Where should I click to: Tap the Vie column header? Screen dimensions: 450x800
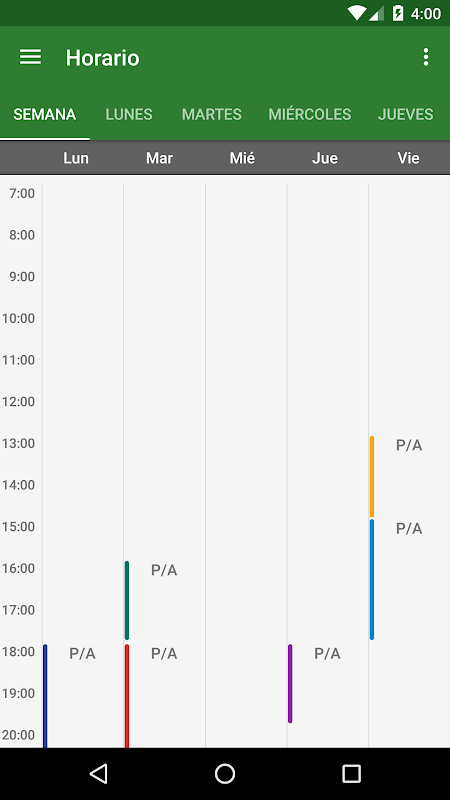point(409,158)
